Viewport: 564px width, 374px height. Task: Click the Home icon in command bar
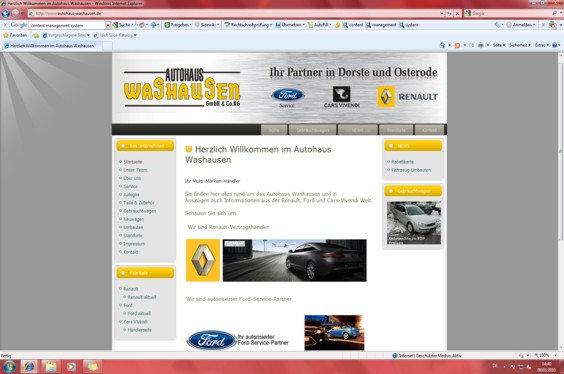(x=442, y=45)
